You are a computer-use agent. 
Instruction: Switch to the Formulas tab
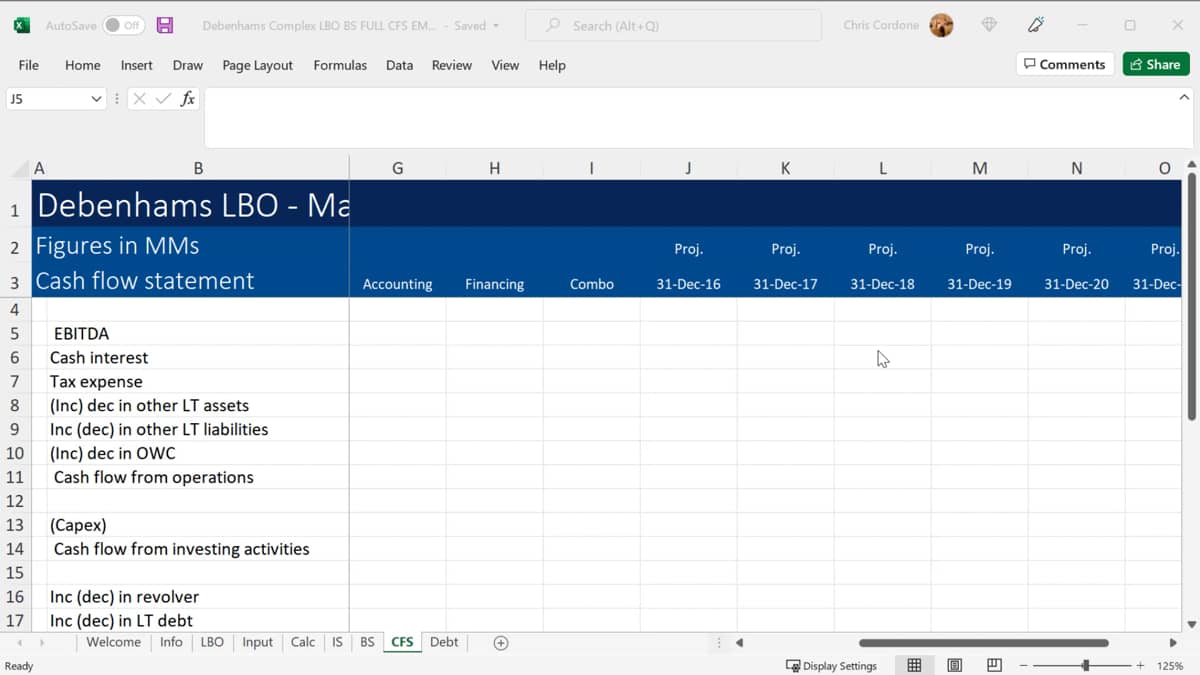pyautogui.click(x=340, y=65)
